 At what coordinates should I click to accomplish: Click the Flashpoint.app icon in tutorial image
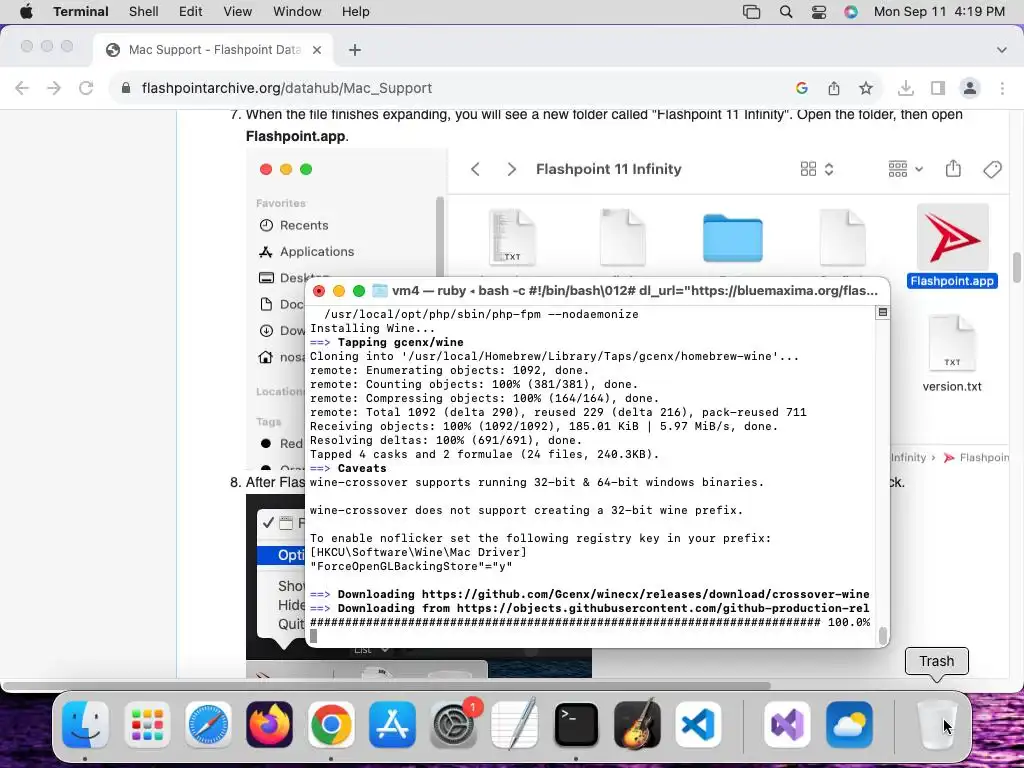point(953,237)
